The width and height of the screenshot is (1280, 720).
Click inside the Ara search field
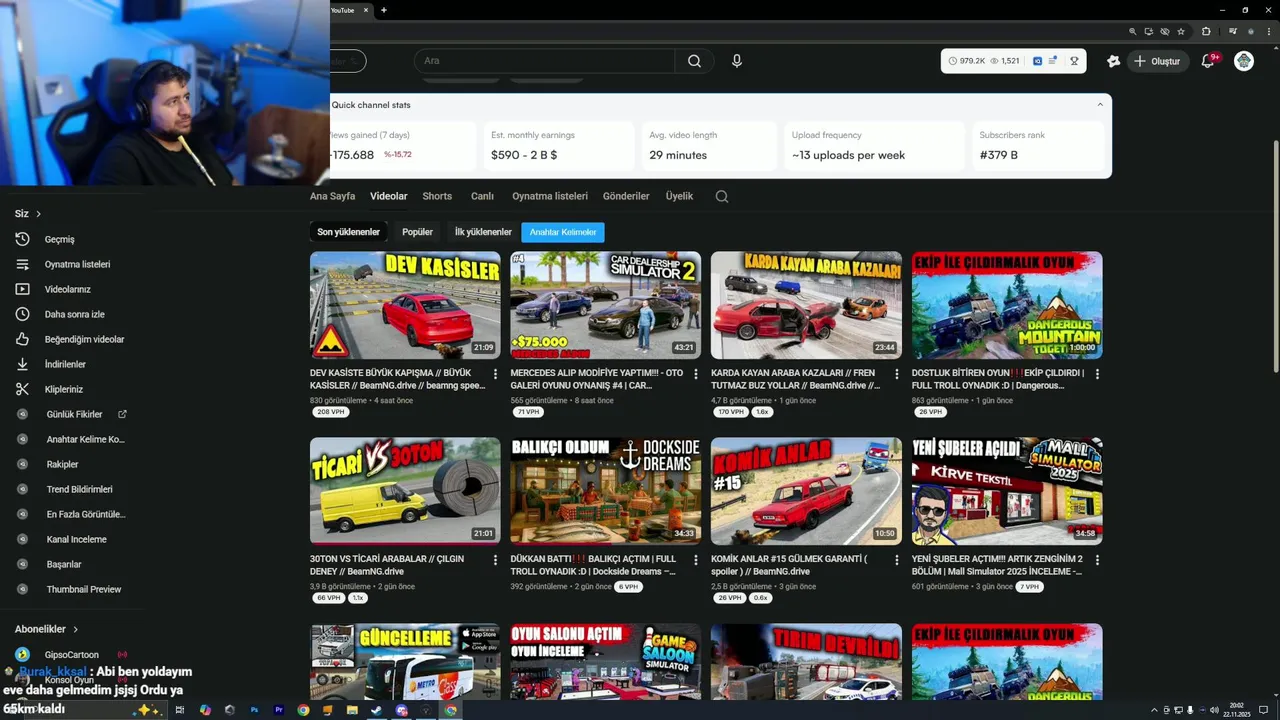click(545, 61)
